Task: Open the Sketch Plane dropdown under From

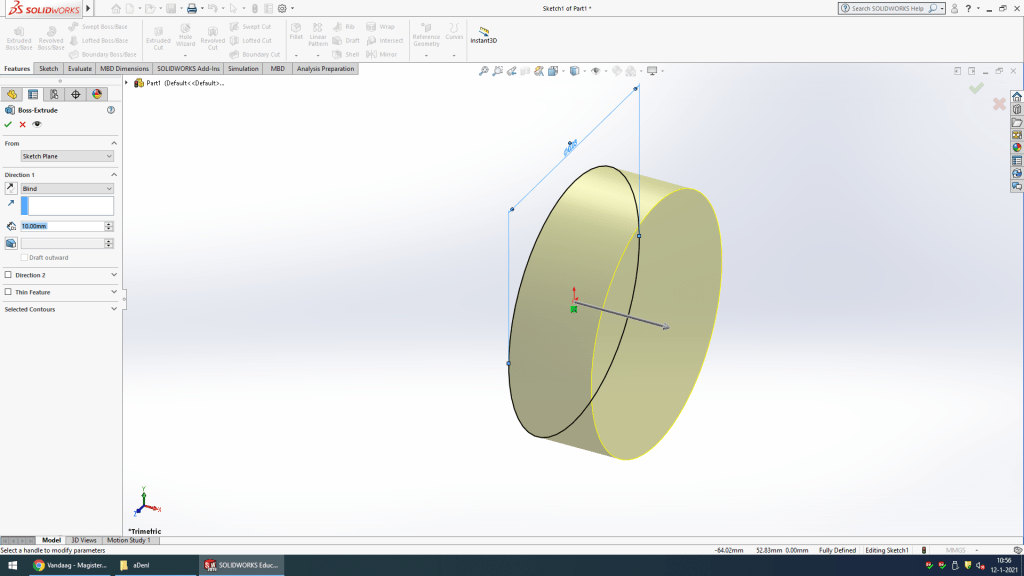Action: click(x=67, y=156)
